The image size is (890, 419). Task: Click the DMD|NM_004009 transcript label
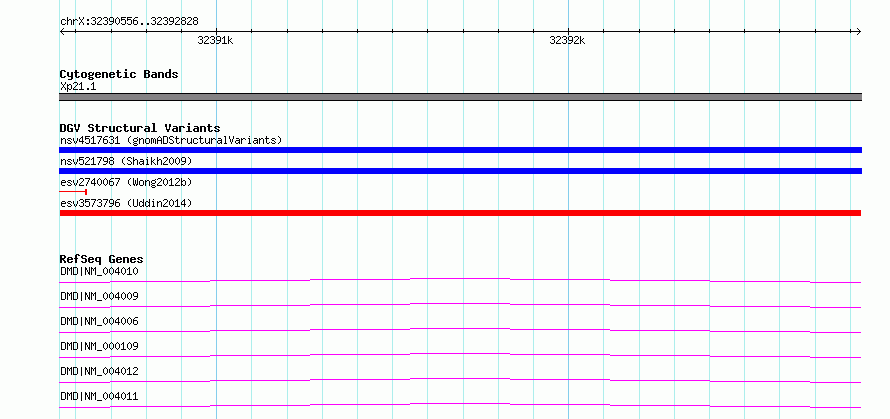pos(99,296)
